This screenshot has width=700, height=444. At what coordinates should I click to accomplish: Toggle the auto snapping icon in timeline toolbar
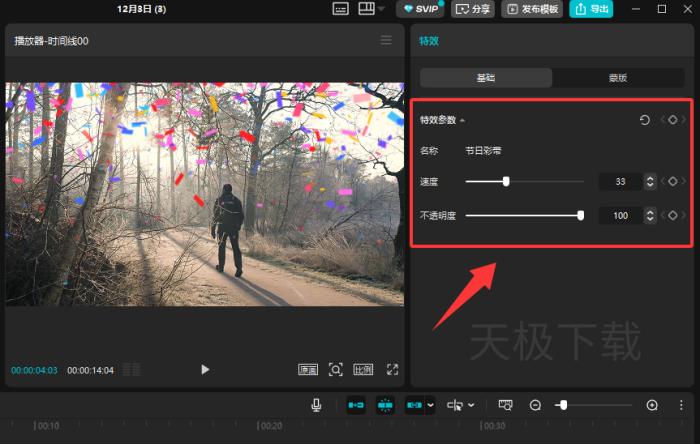coord(385,405)
